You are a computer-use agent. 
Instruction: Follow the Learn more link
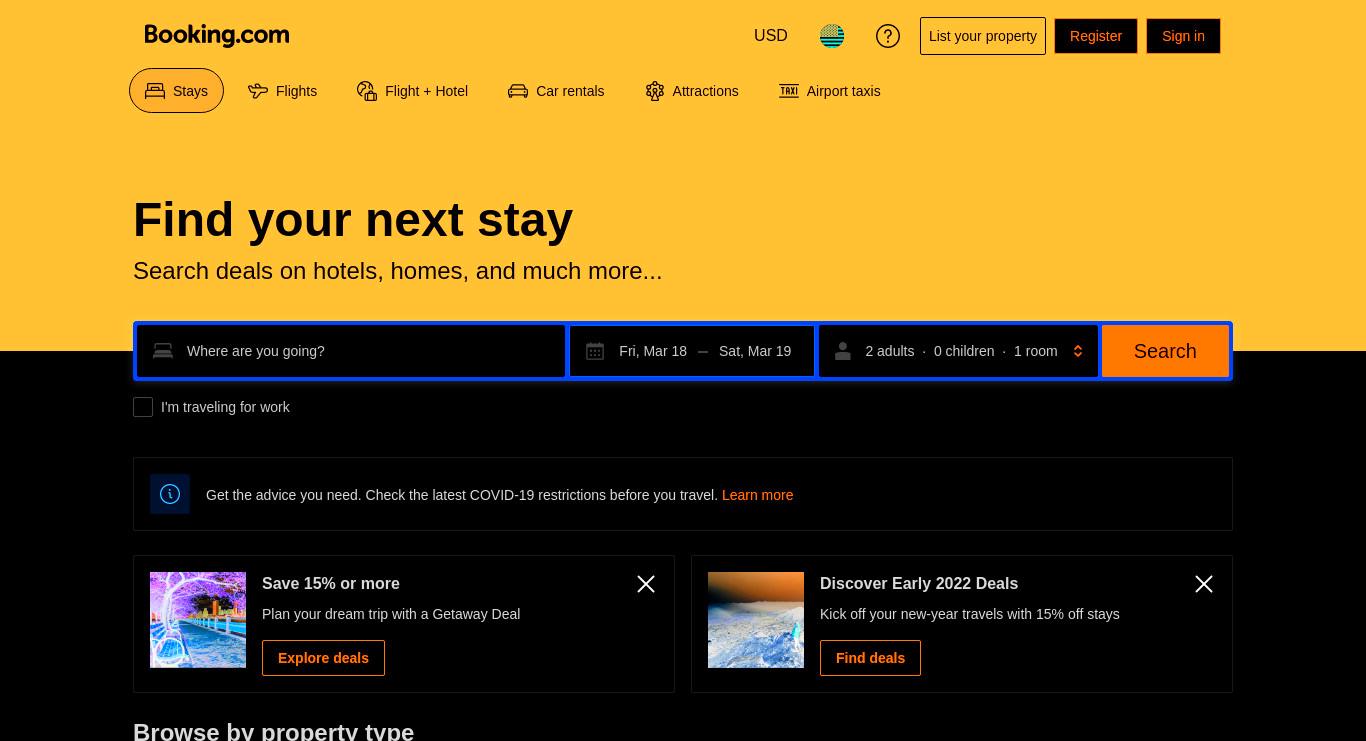click(x=757, y=495)
